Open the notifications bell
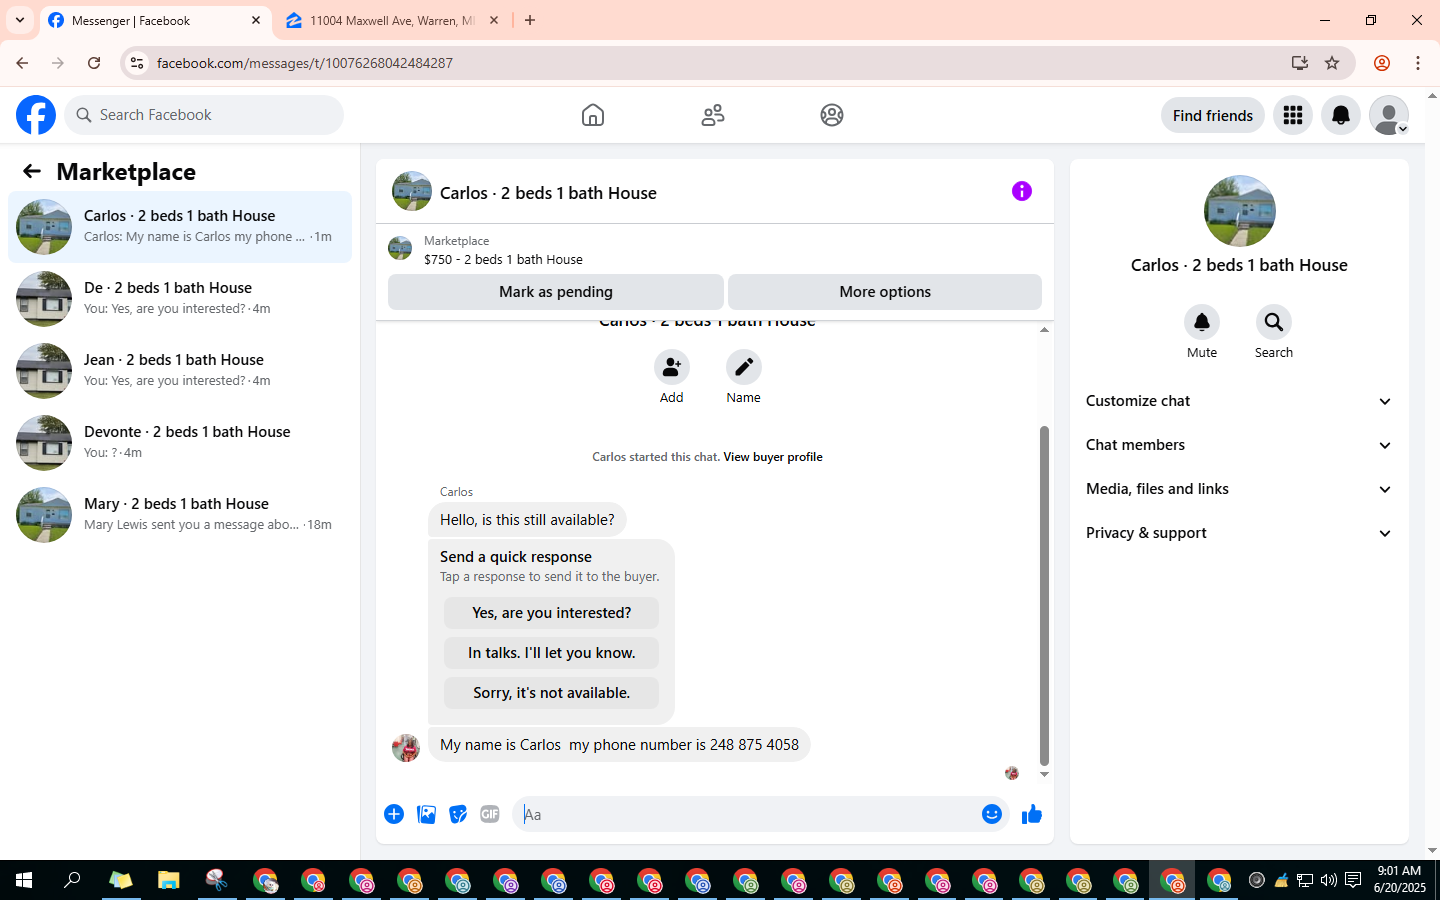1440x900 pixels. (x=1341, y=115)
